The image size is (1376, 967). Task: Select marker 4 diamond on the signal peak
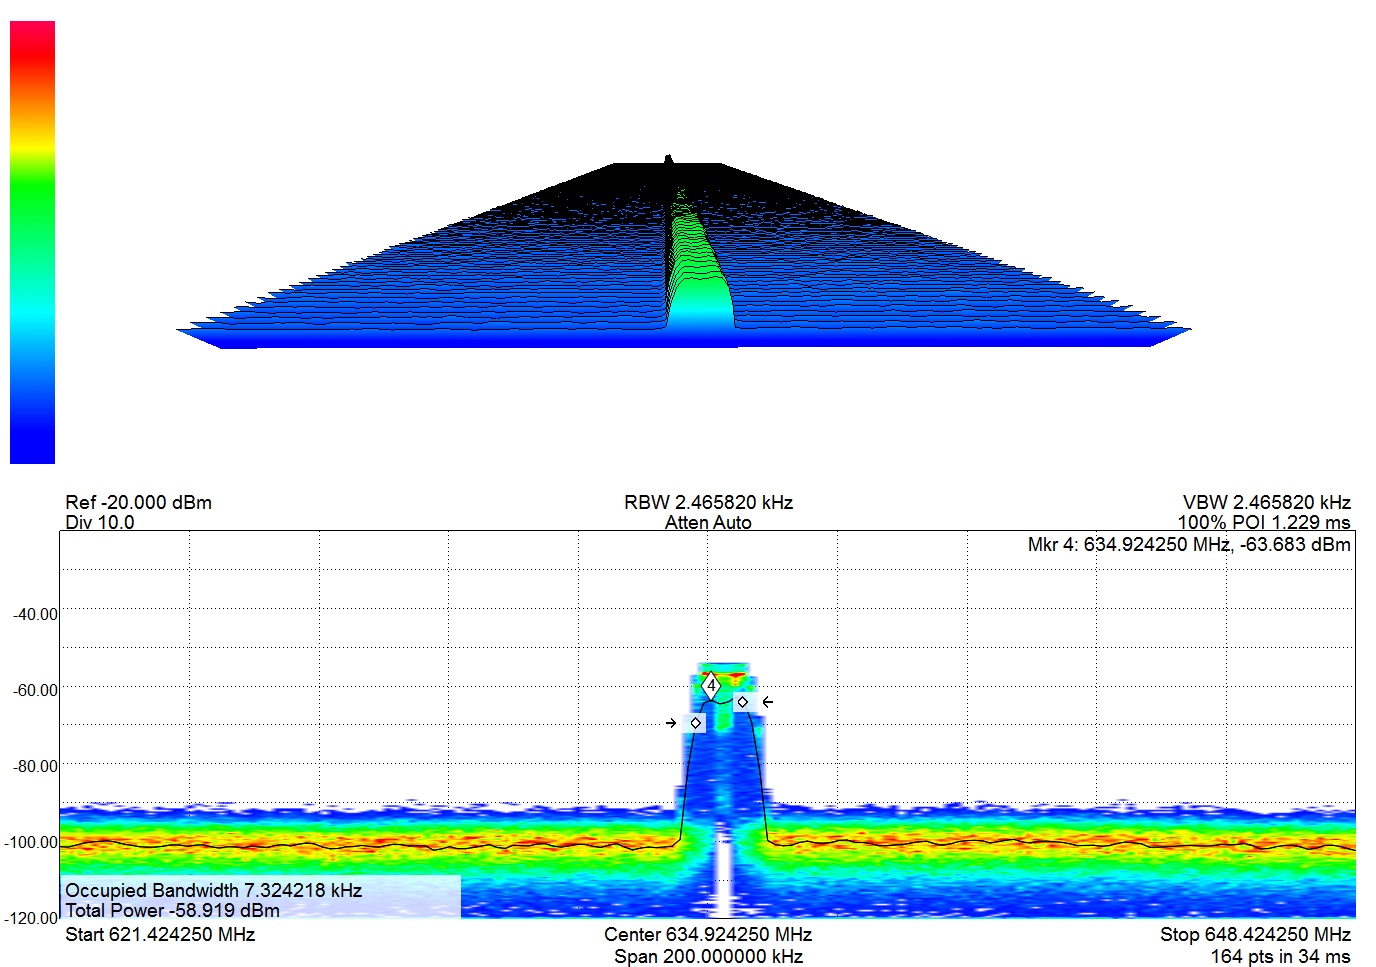711,686
